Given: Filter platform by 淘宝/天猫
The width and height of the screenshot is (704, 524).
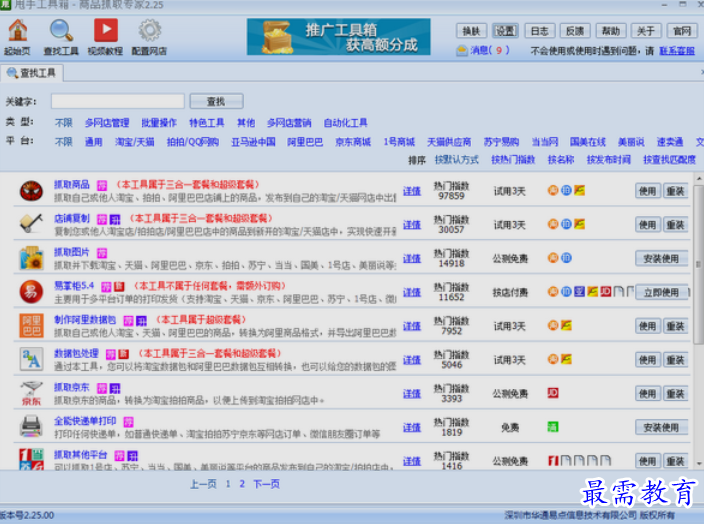Looking at the screenshot, I should (x=135, y=142).
